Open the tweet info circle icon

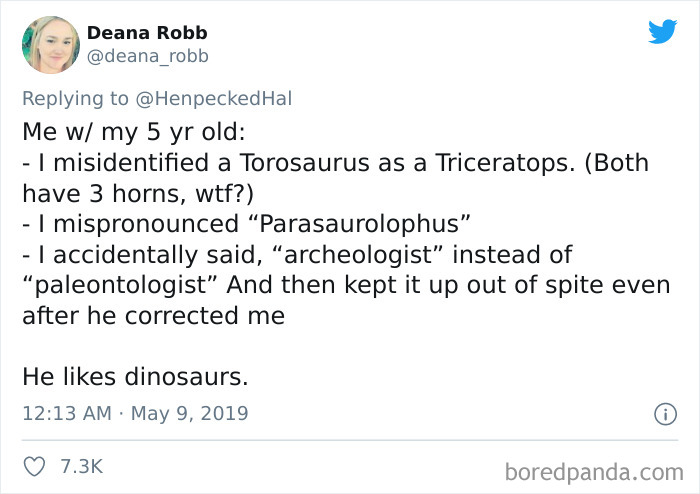tap(660, 413)
